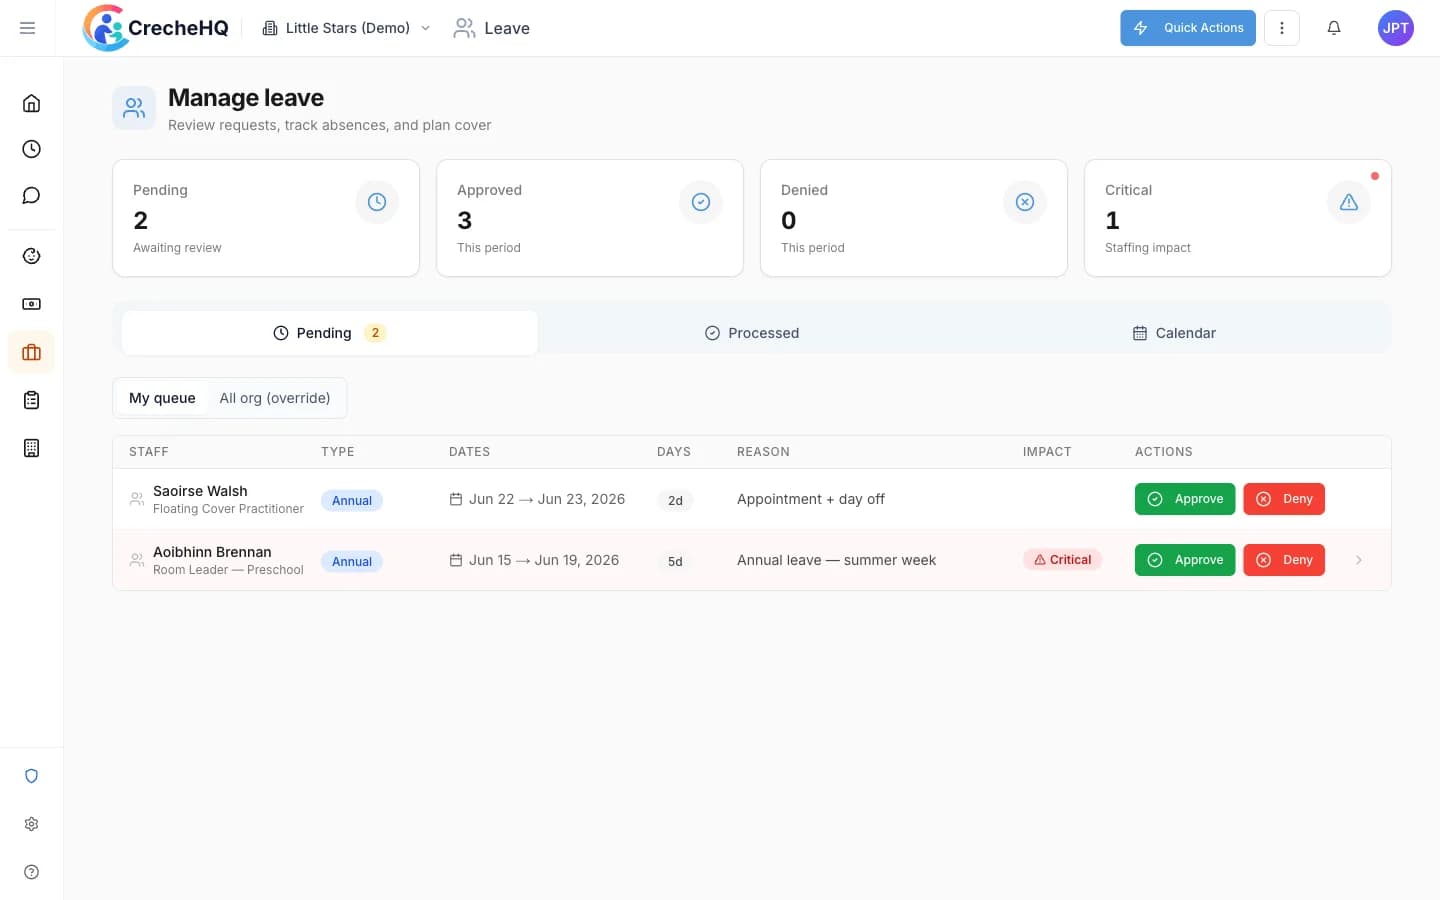Open the settings gear sidebar icon
The height and width of the screenshot is (900, 1440).
pos(31,824)
